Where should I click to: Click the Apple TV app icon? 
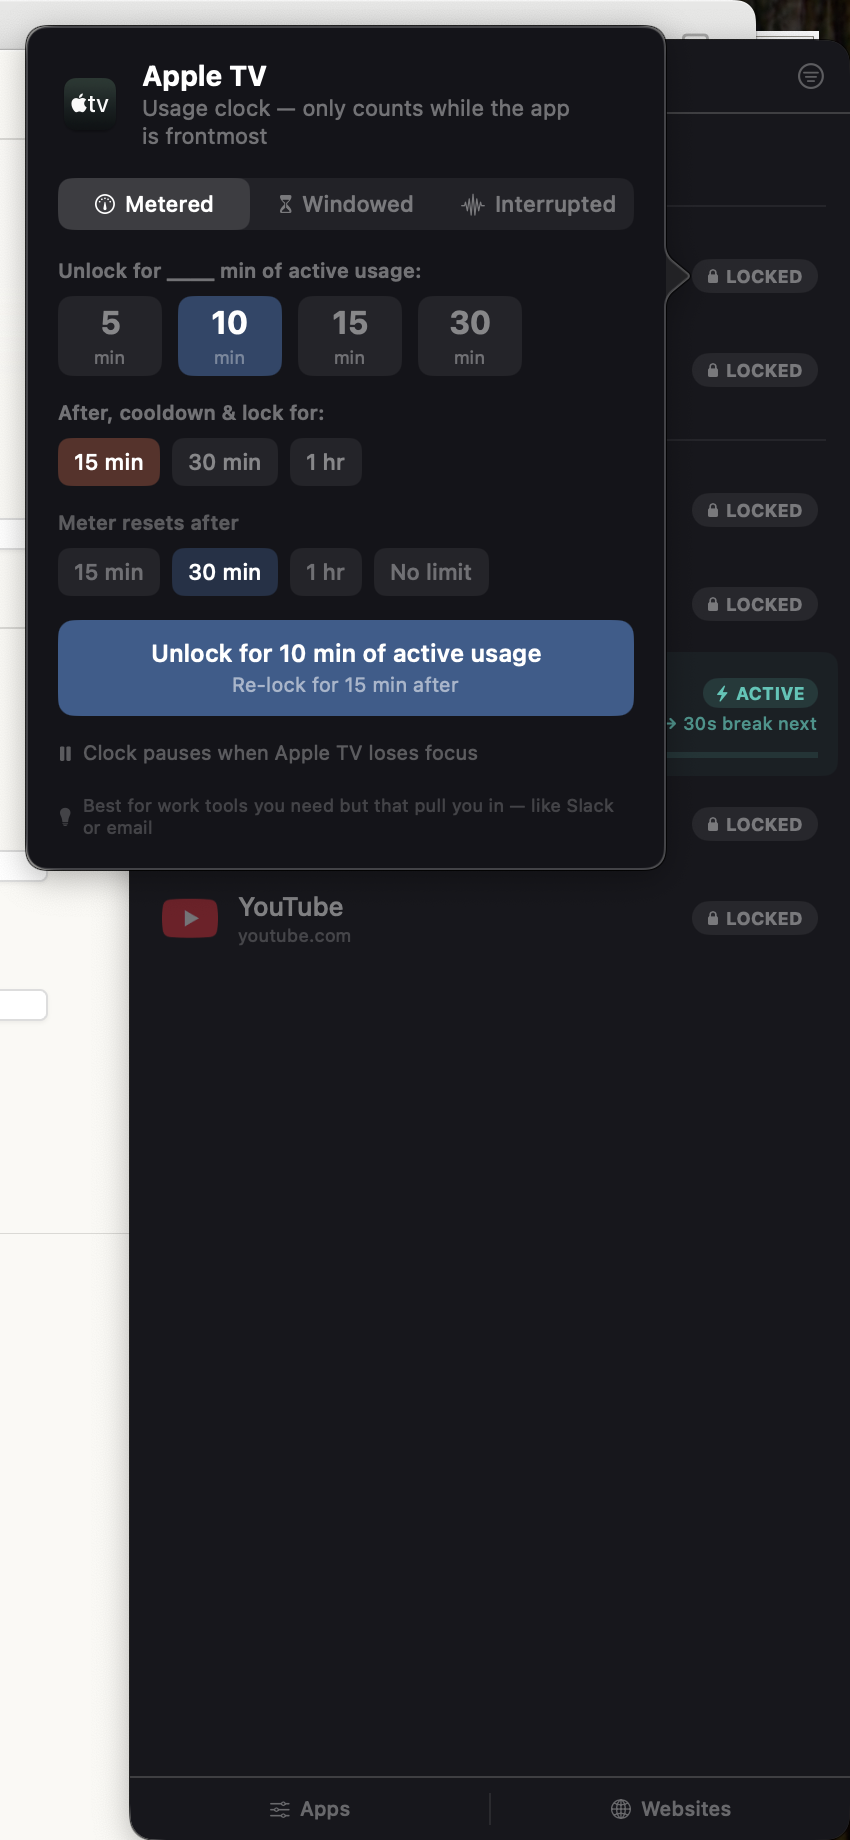click(90, 104)
